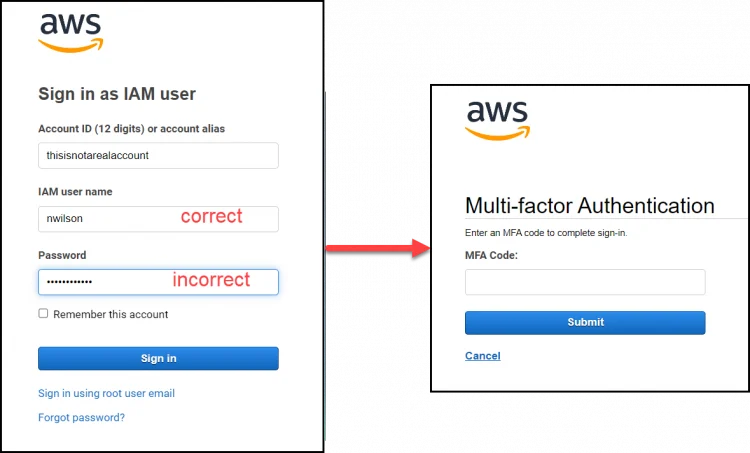Click the MFA Code: label
750x453 pixels.
point(491,255)
